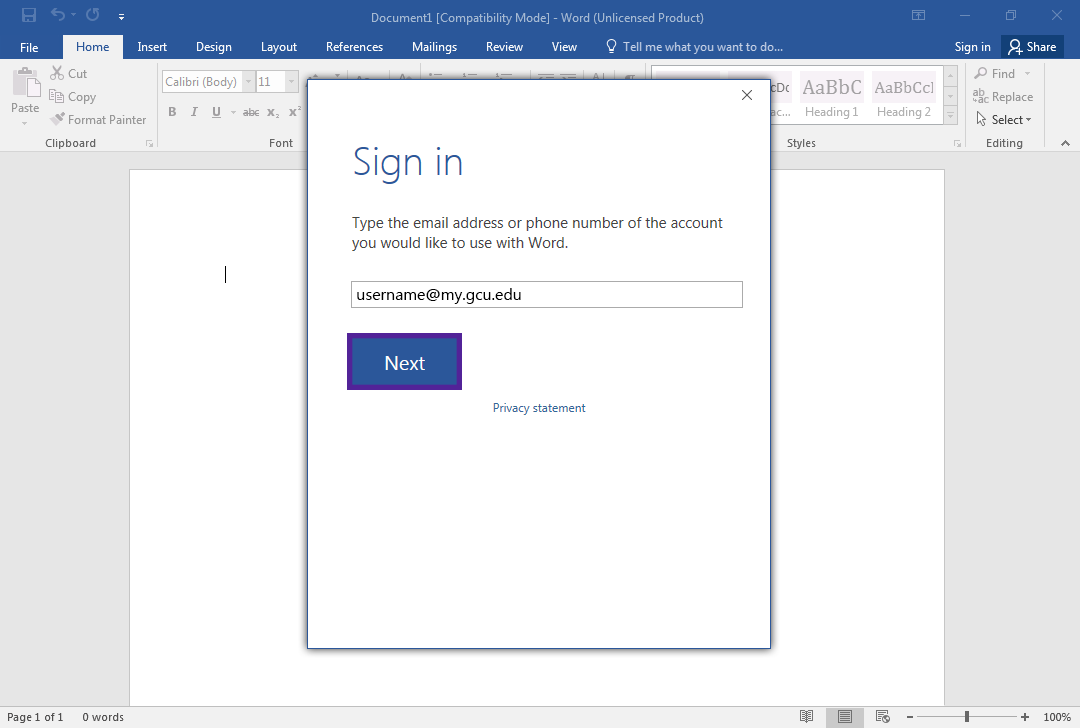1080x728 pixels.
Task: Toggle Bold formatting
Action: pos(172,112)
